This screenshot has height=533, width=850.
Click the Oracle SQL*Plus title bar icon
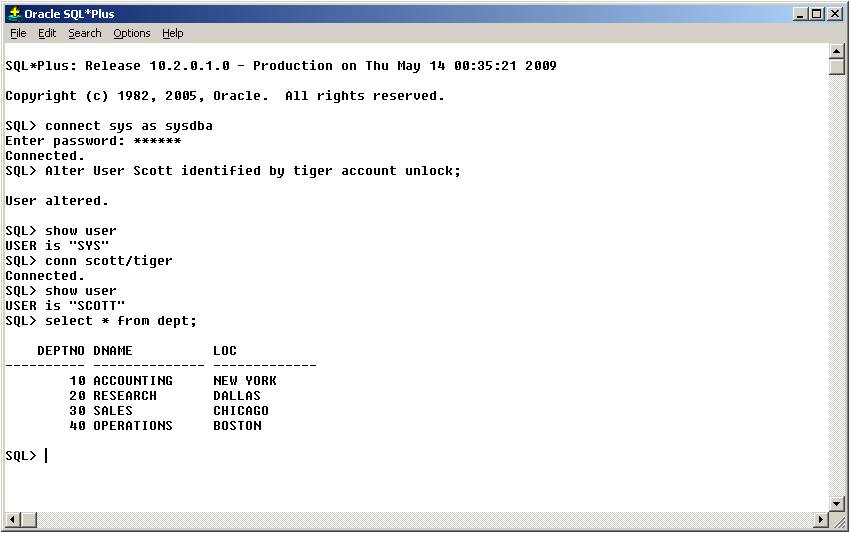point(15,14)
